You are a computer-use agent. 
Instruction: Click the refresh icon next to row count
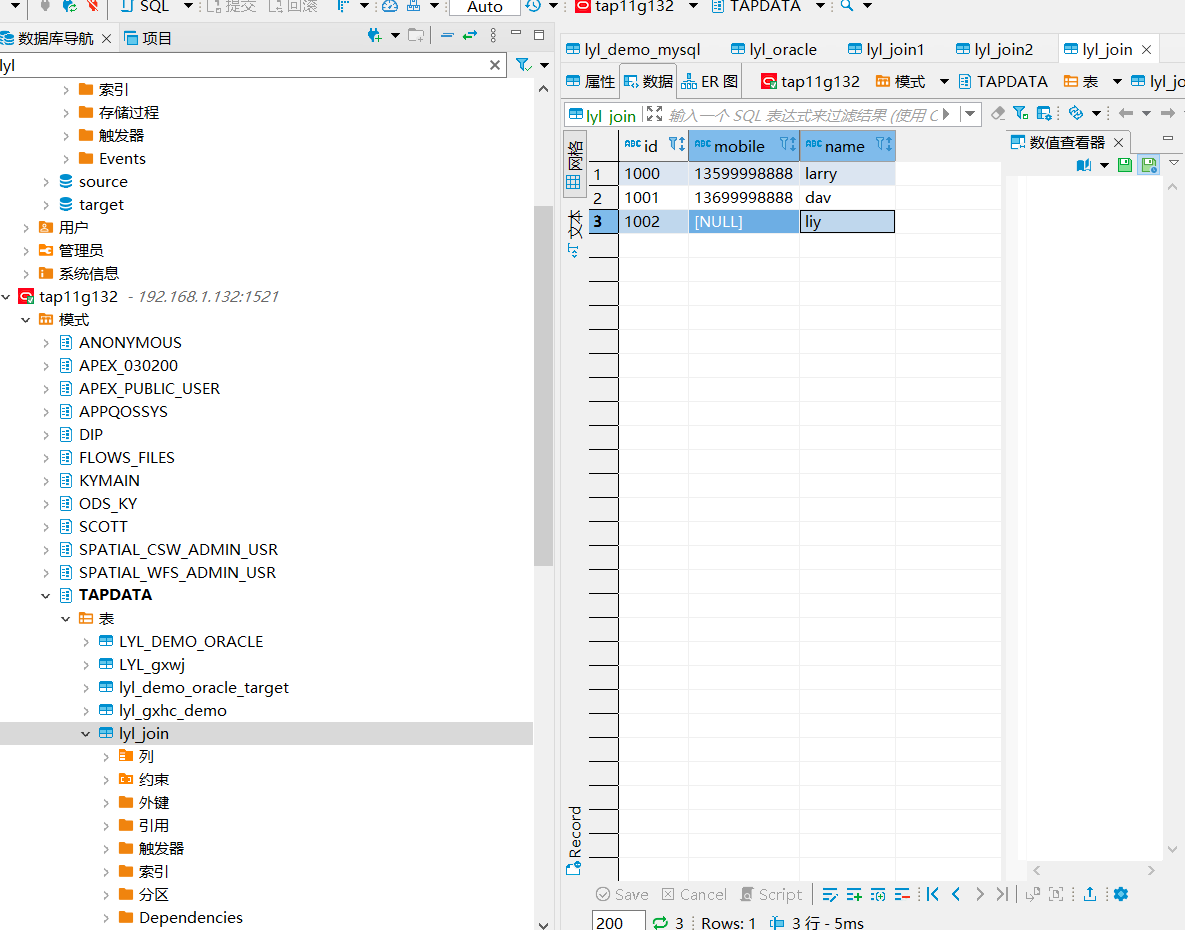(660, 922)
